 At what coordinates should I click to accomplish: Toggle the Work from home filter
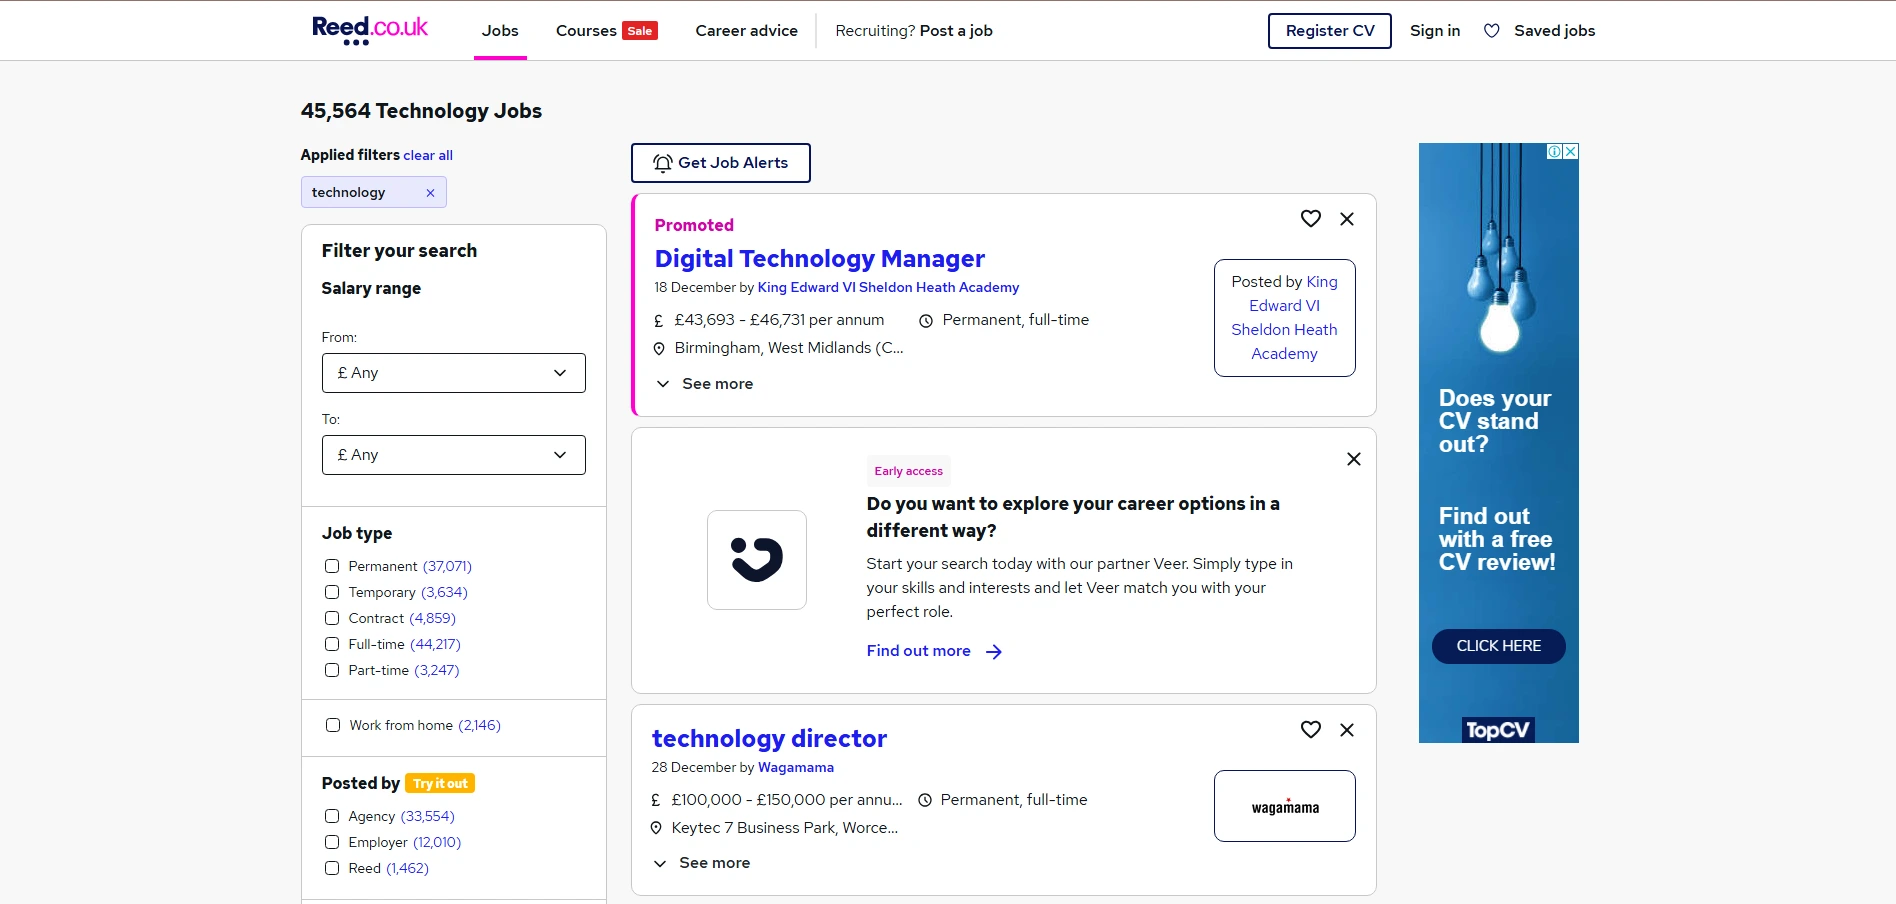tap(333, 725)
